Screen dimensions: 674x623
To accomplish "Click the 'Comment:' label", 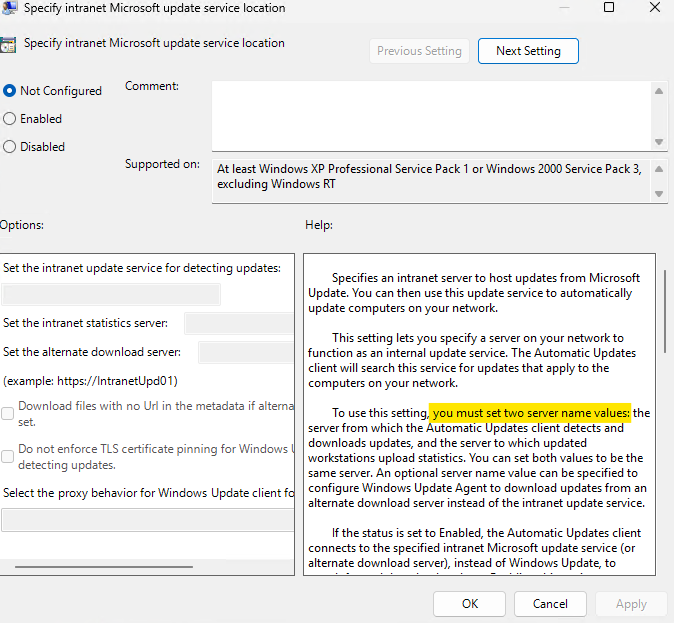I will click(x=152, y=86).
